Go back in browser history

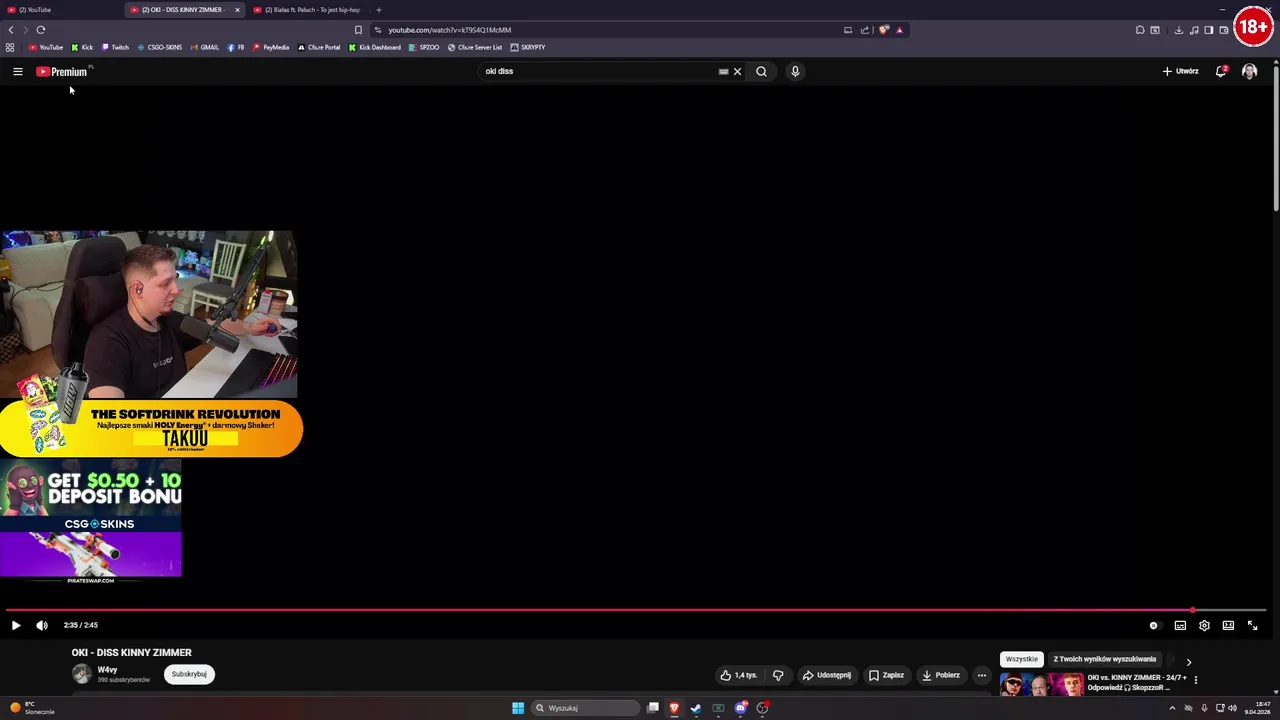11,30
